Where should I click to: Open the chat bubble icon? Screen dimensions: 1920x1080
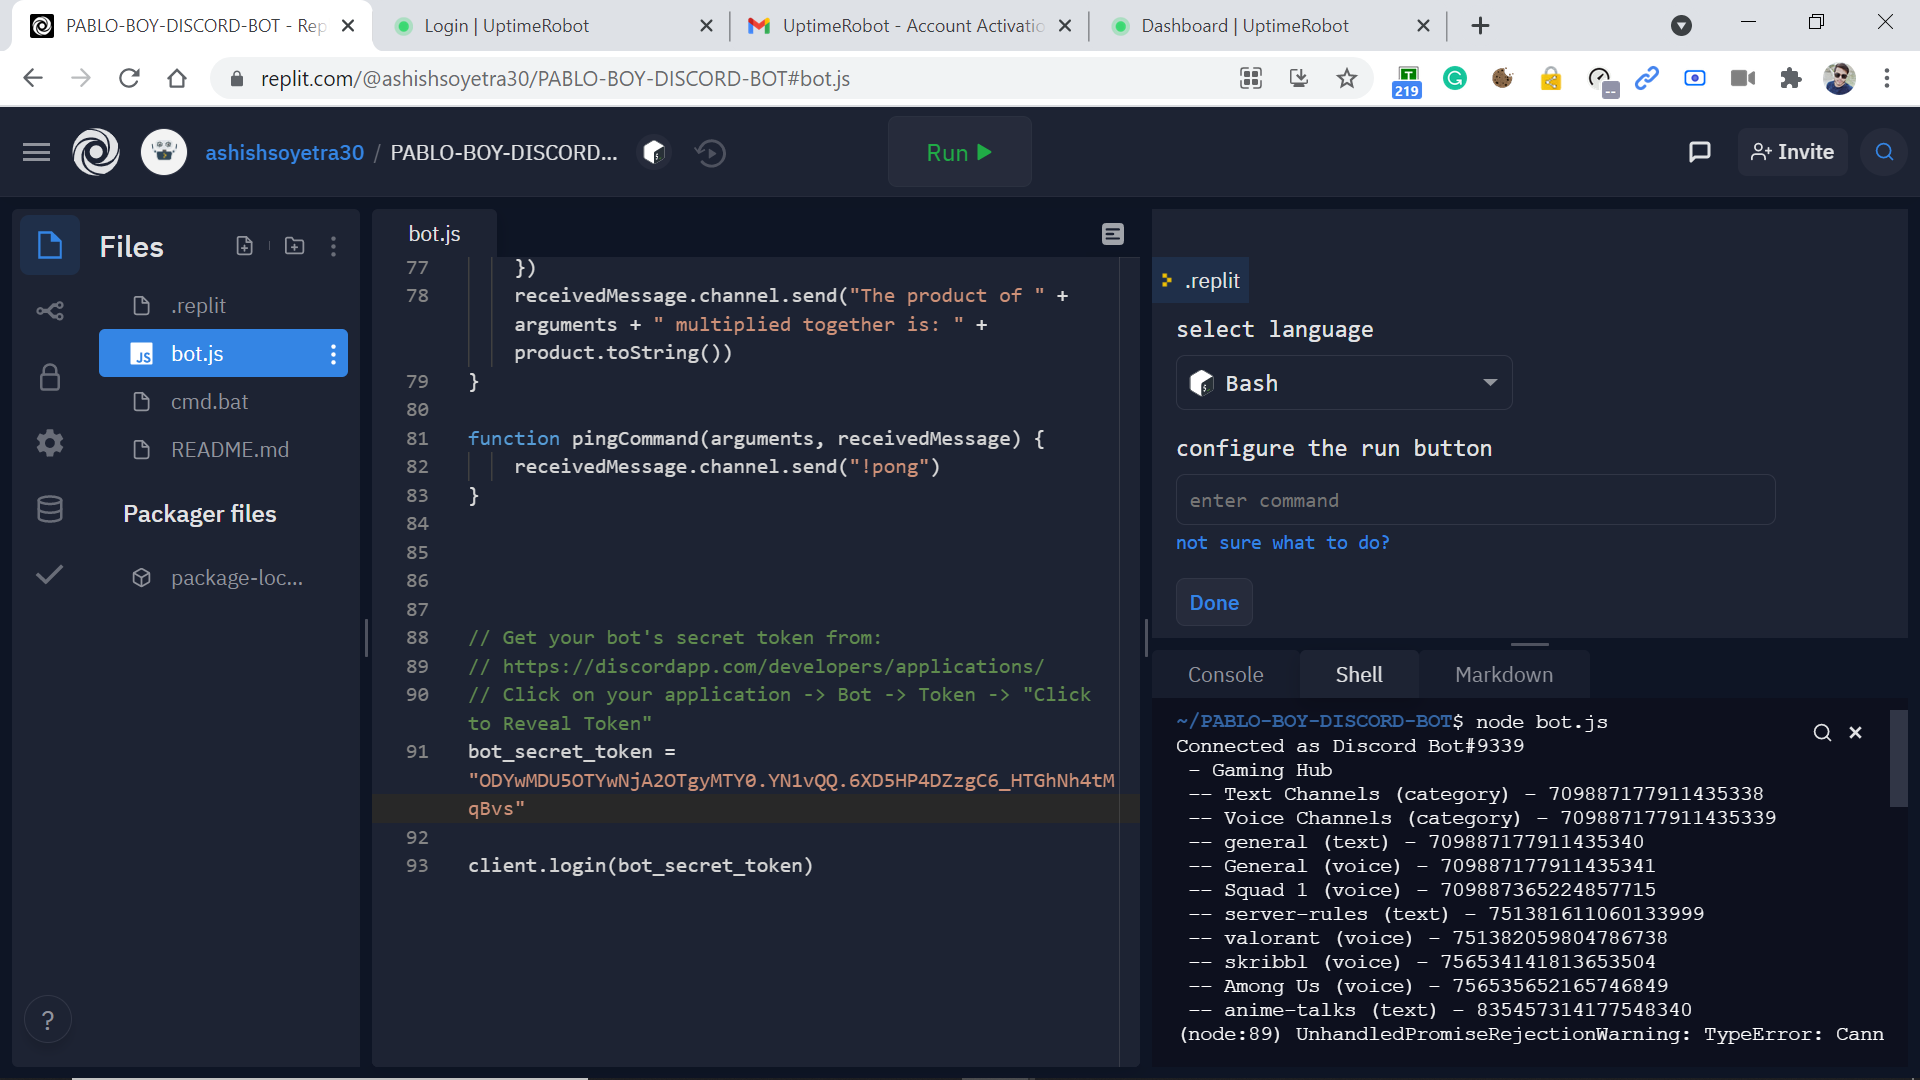point(1699,152)
